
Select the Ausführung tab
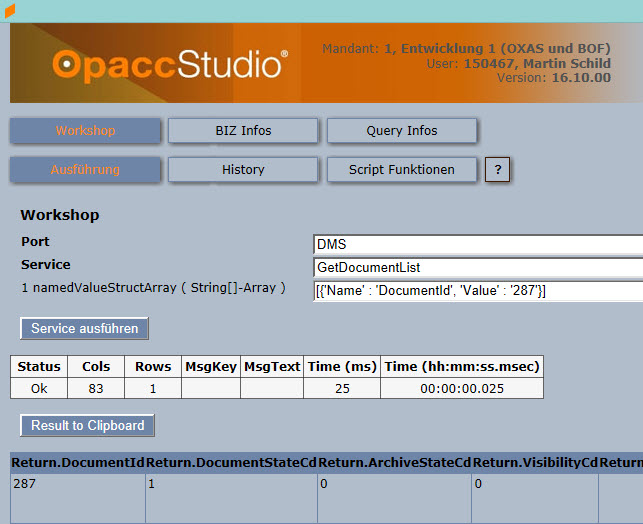click(x=85, y=169)
